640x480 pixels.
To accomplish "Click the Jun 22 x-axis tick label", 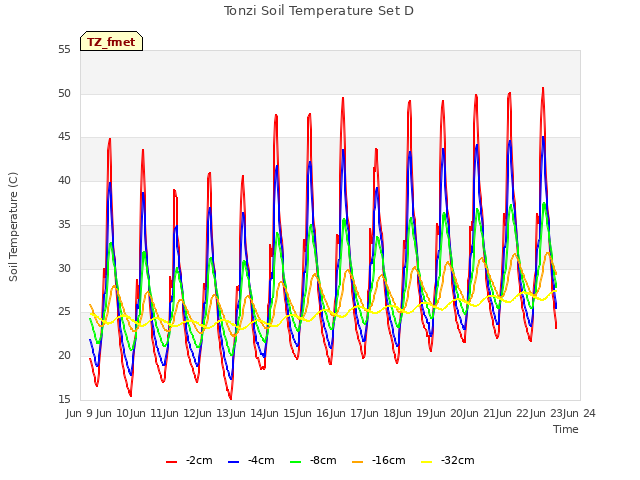I will point(513,414).
